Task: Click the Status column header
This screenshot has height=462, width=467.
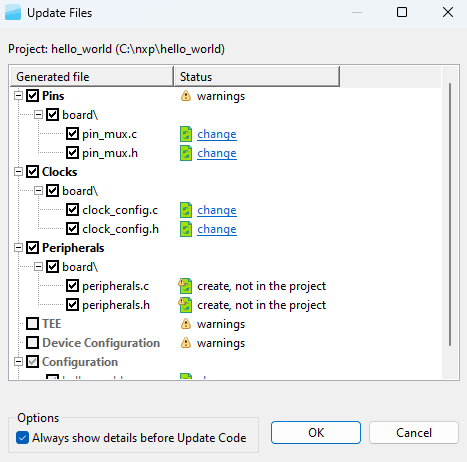Action: pyautogui.click(x=257, y=77)
